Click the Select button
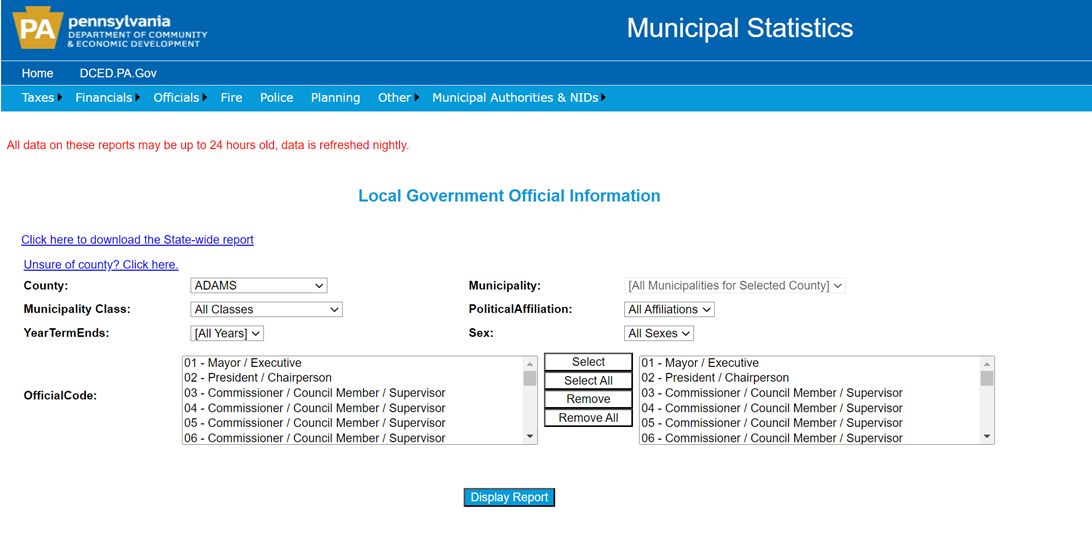 (588, 362)
